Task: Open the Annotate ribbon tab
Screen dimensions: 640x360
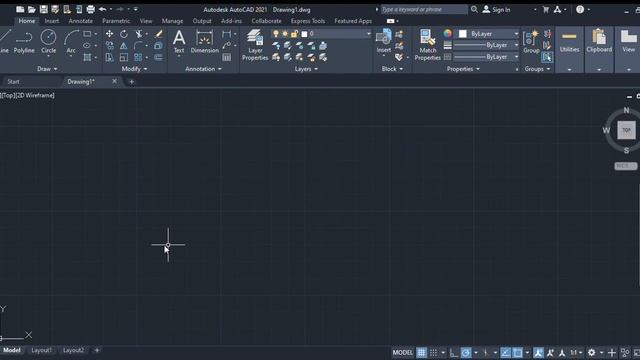Action: pyautogui.click(x=80, y=21)
